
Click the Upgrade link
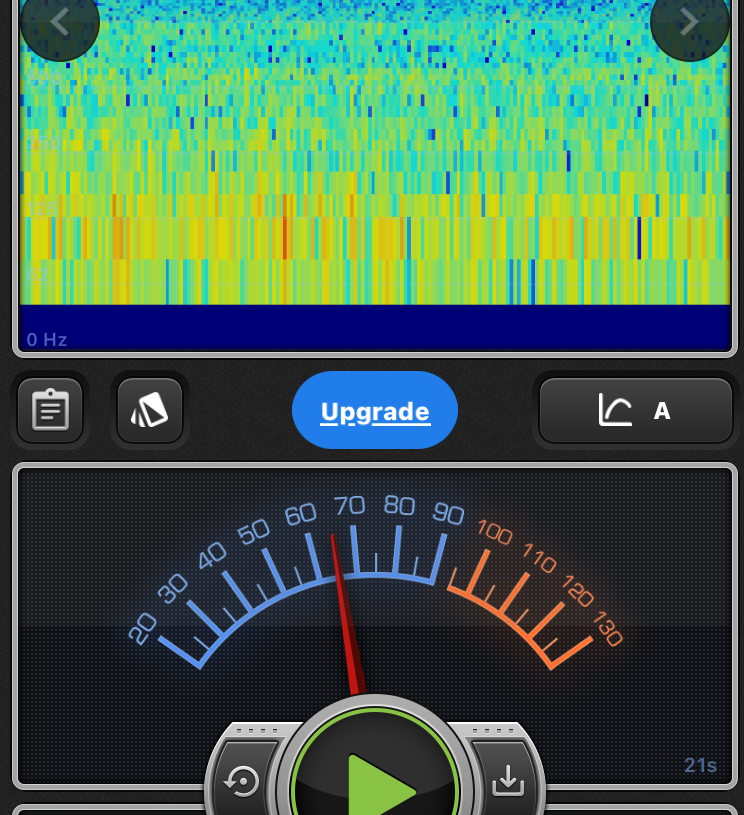[x=375, y=411]
